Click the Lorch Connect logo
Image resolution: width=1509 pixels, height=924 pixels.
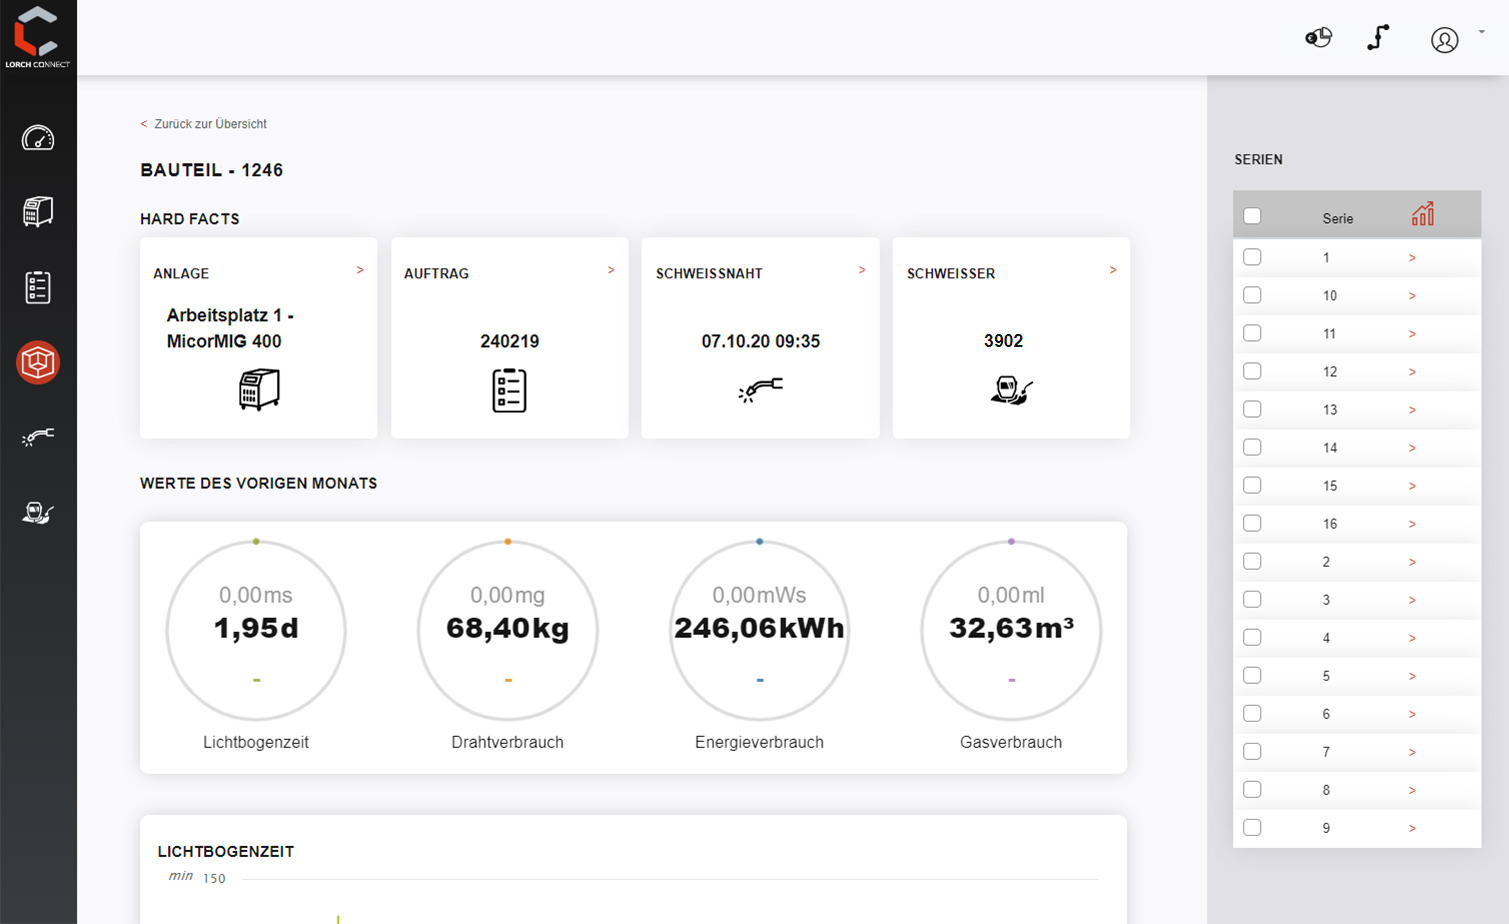[37, 37]
